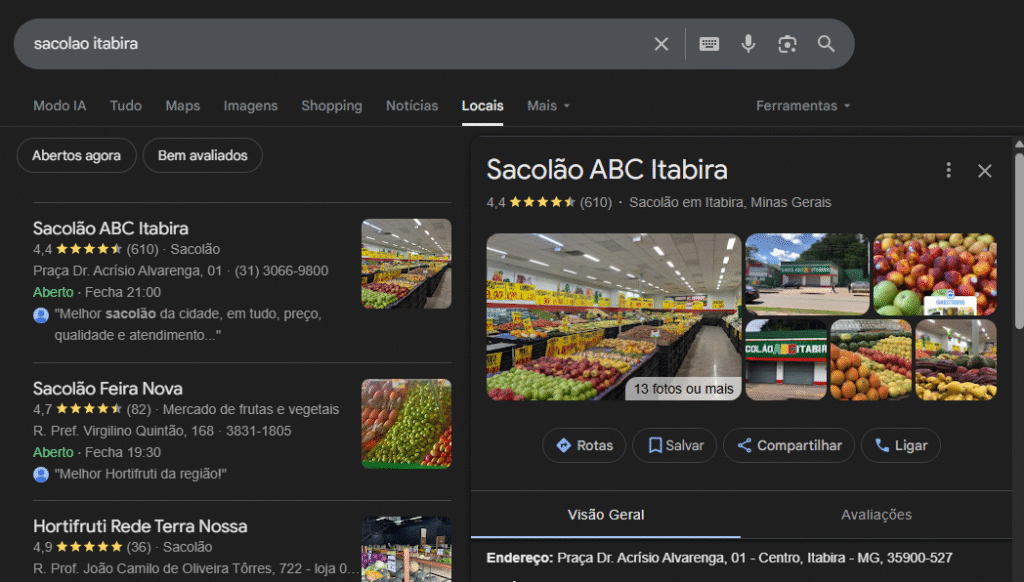The height and width of the screenshot is (582, 1024).
Task: Select the Imagens search tab
Action: pos(250,106)
